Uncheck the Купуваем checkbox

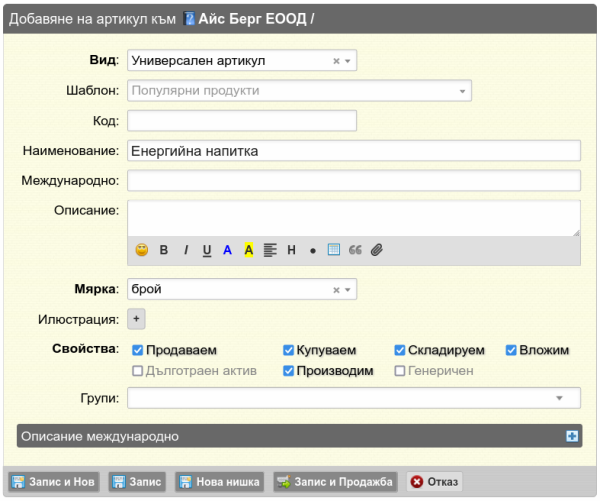(x=288, y=350)
